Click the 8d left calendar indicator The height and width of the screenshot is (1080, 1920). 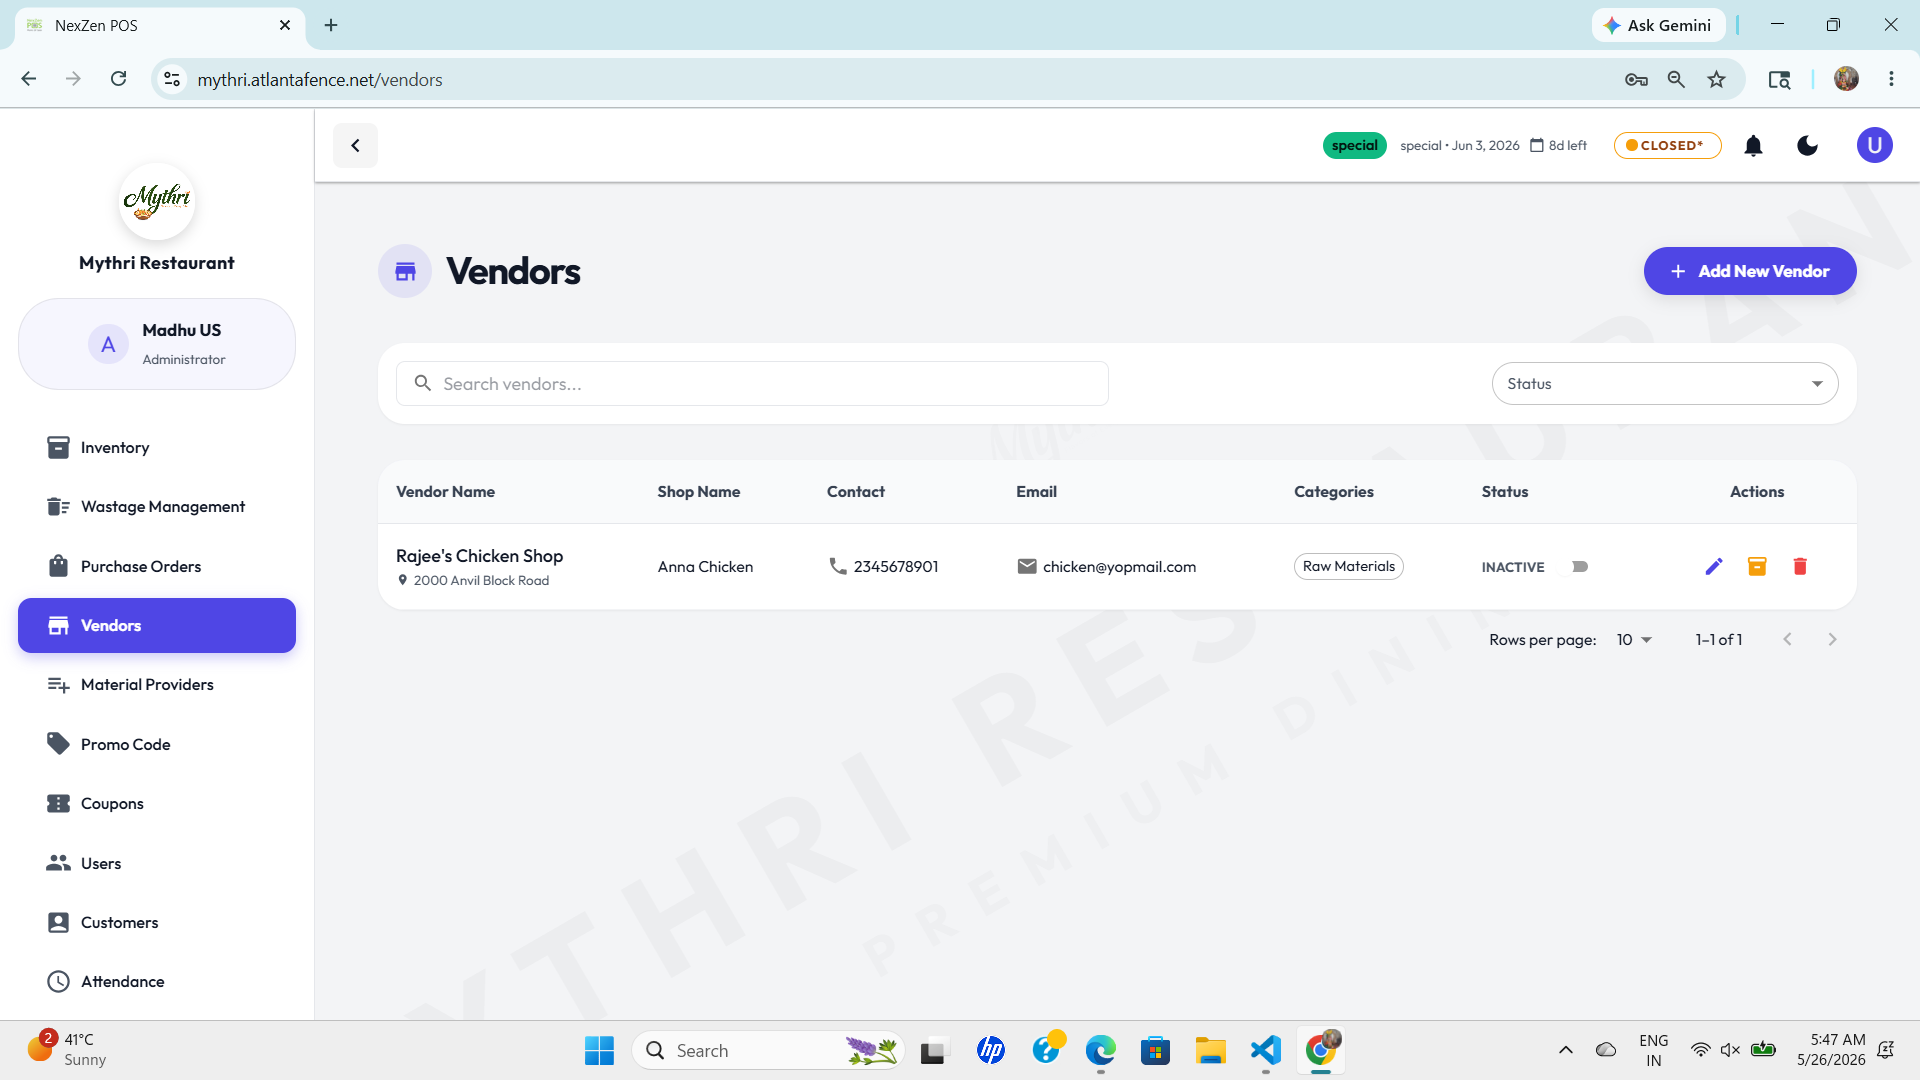pos(1558,146)
